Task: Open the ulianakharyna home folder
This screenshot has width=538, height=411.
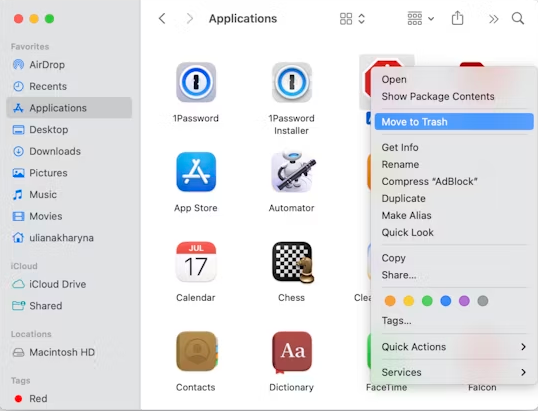Action: [69, 238]
